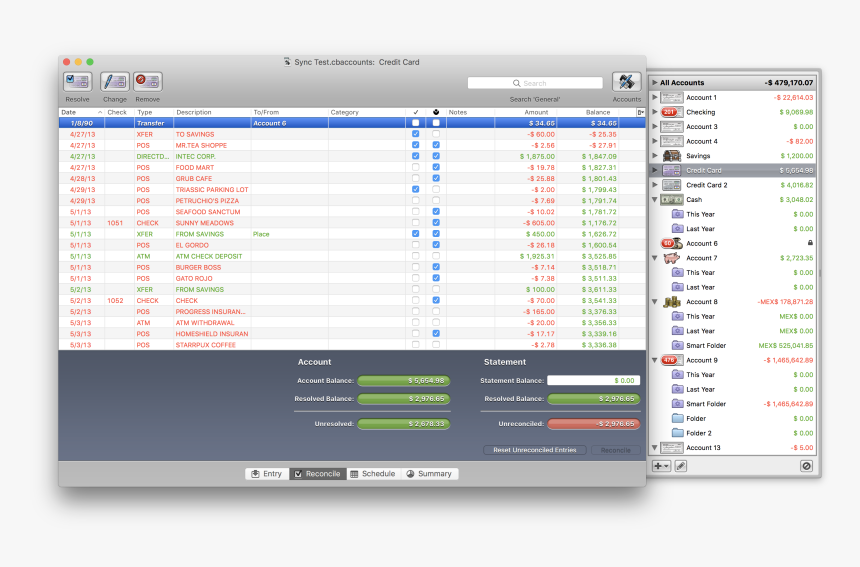Click the Credit Card 2 icon
Viewport: 860px width, 567px height.
tap(671, 185)
